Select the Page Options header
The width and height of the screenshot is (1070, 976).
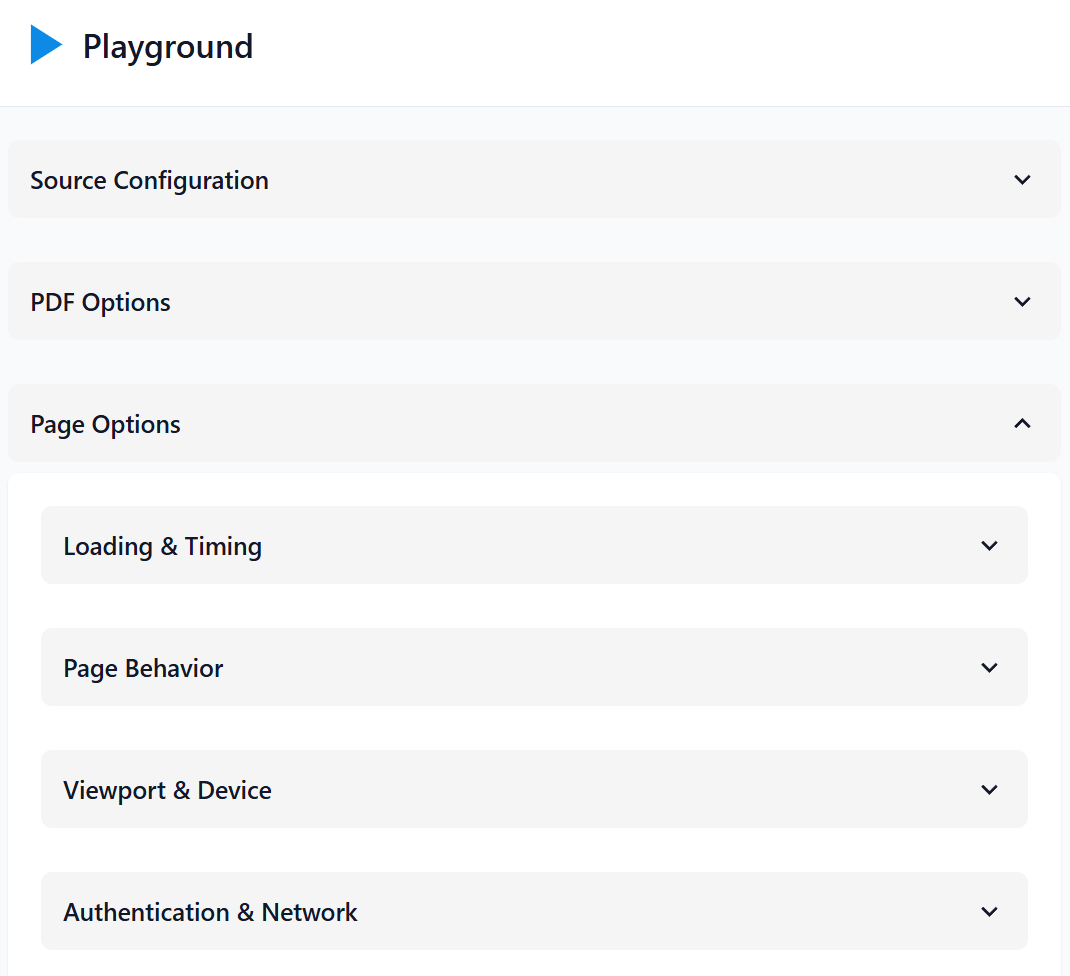click(x=105, y=423)
